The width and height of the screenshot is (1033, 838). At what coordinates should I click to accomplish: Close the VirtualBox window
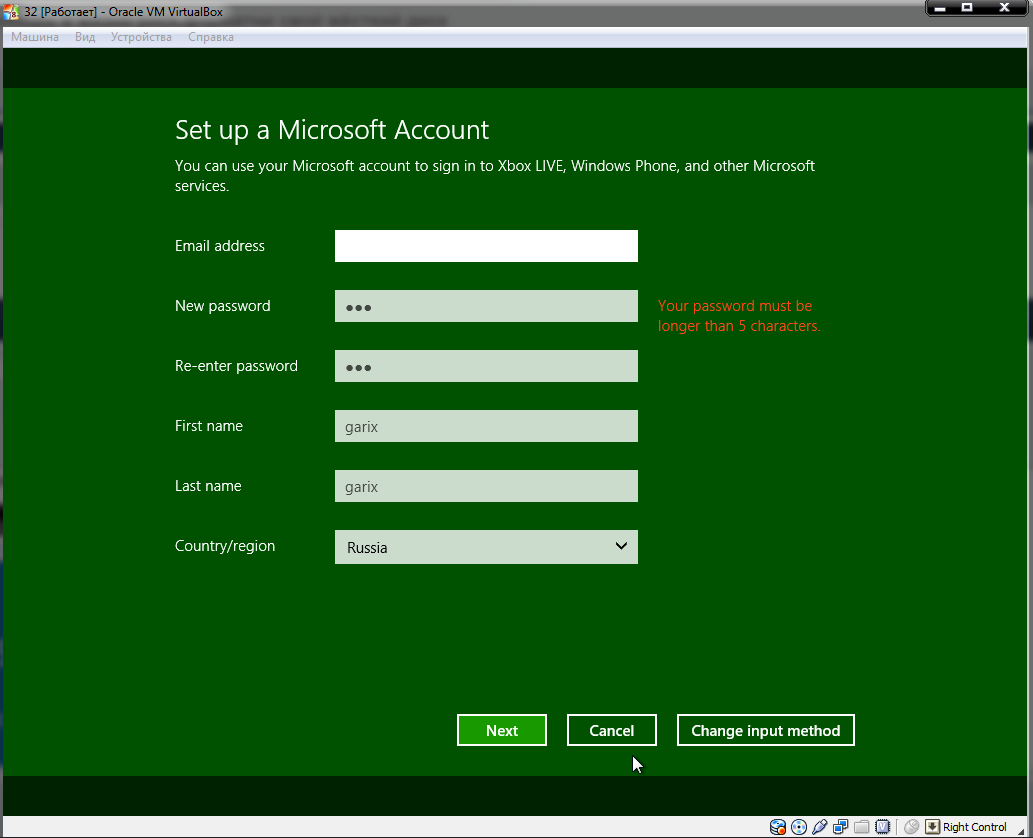click(x=1004, y=8)
